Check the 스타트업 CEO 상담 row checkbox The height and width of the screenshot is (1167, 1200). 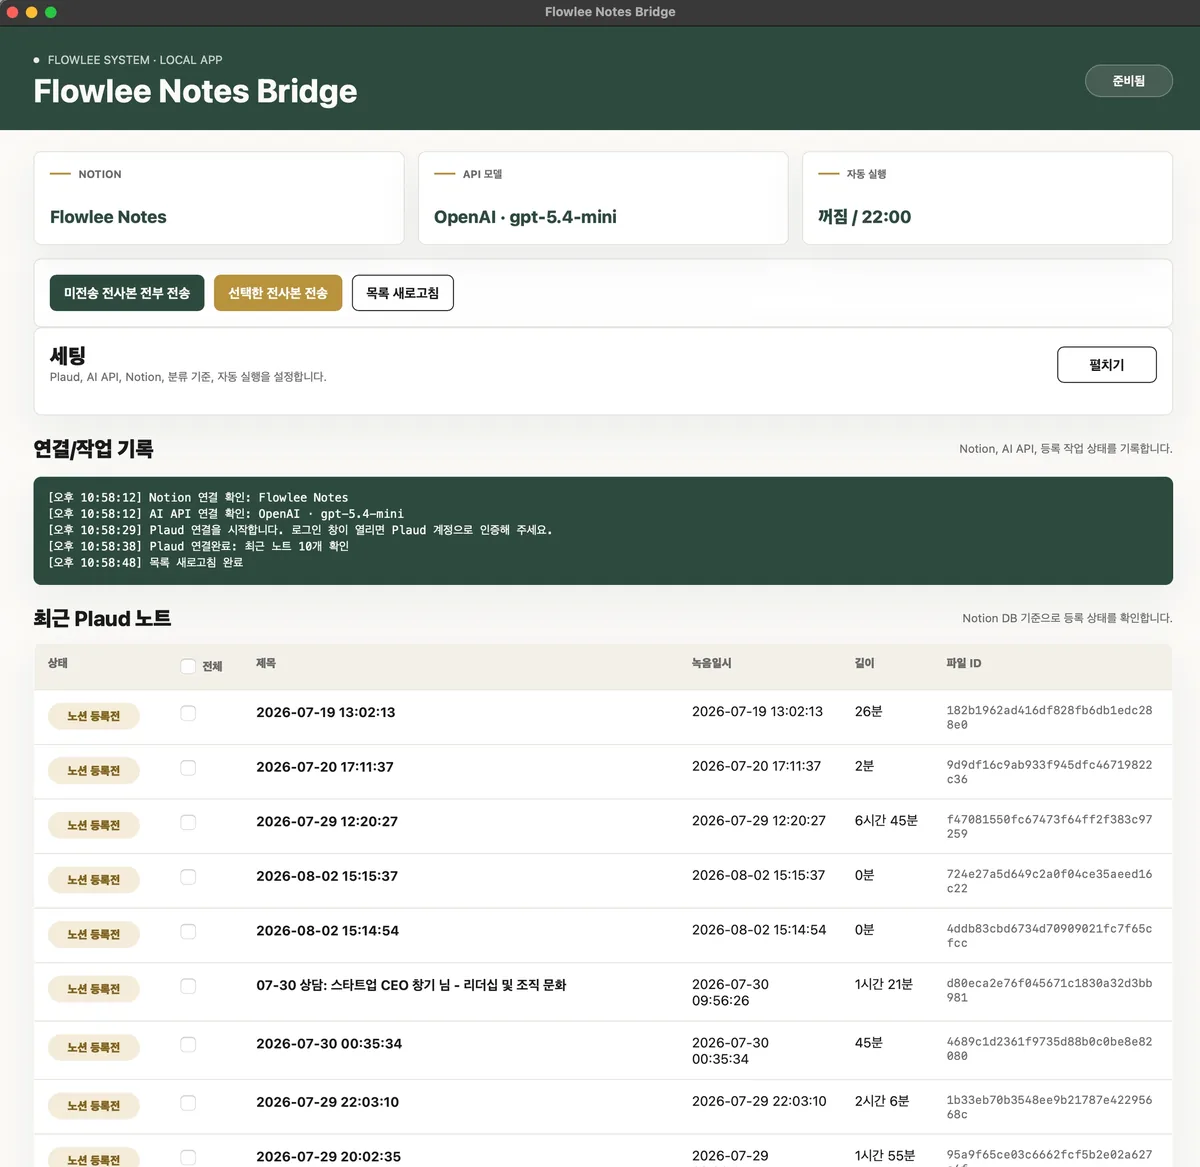tap(188, 986)
